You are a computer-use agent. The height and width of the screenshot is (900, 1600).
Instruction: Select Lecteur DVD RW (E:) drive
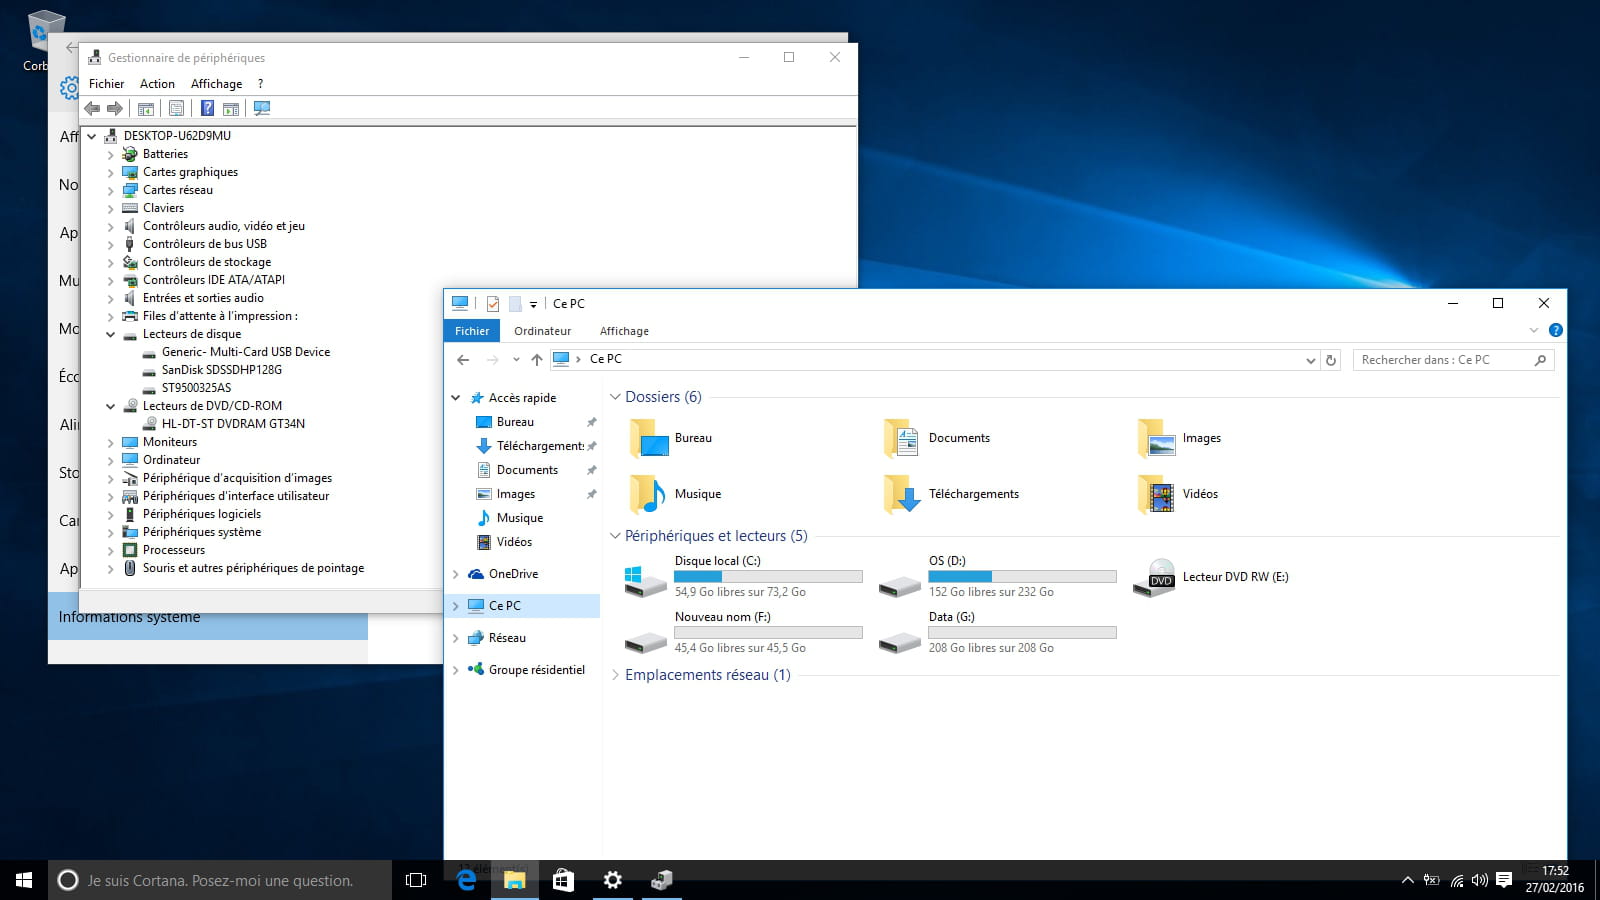[x=1211, y=577]
